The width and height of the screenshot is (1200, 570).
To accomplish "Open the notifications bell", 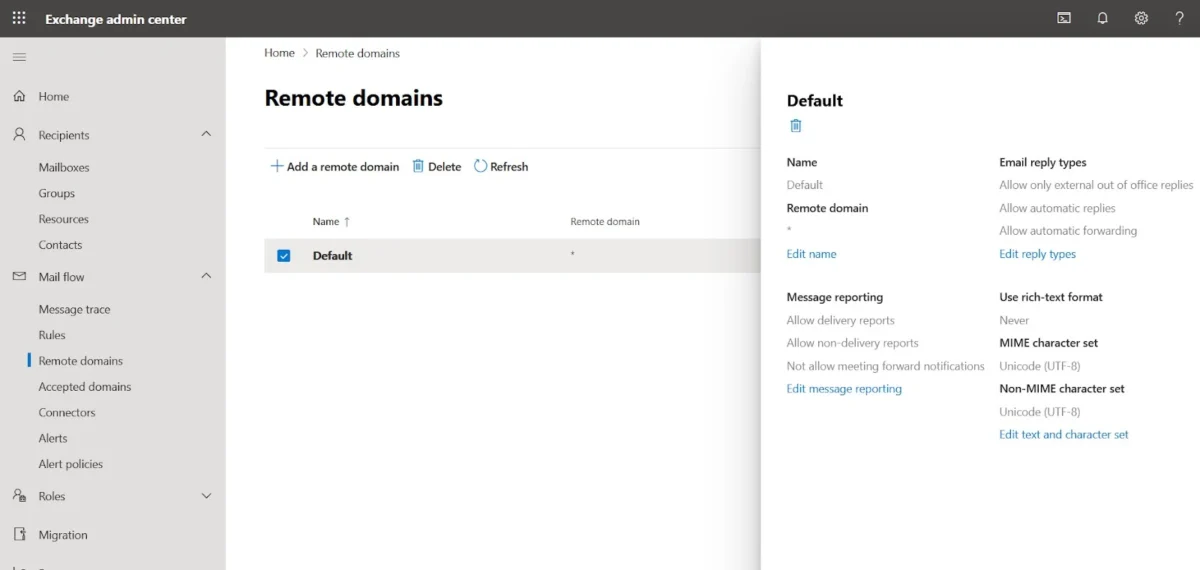I will [1102, 18].
